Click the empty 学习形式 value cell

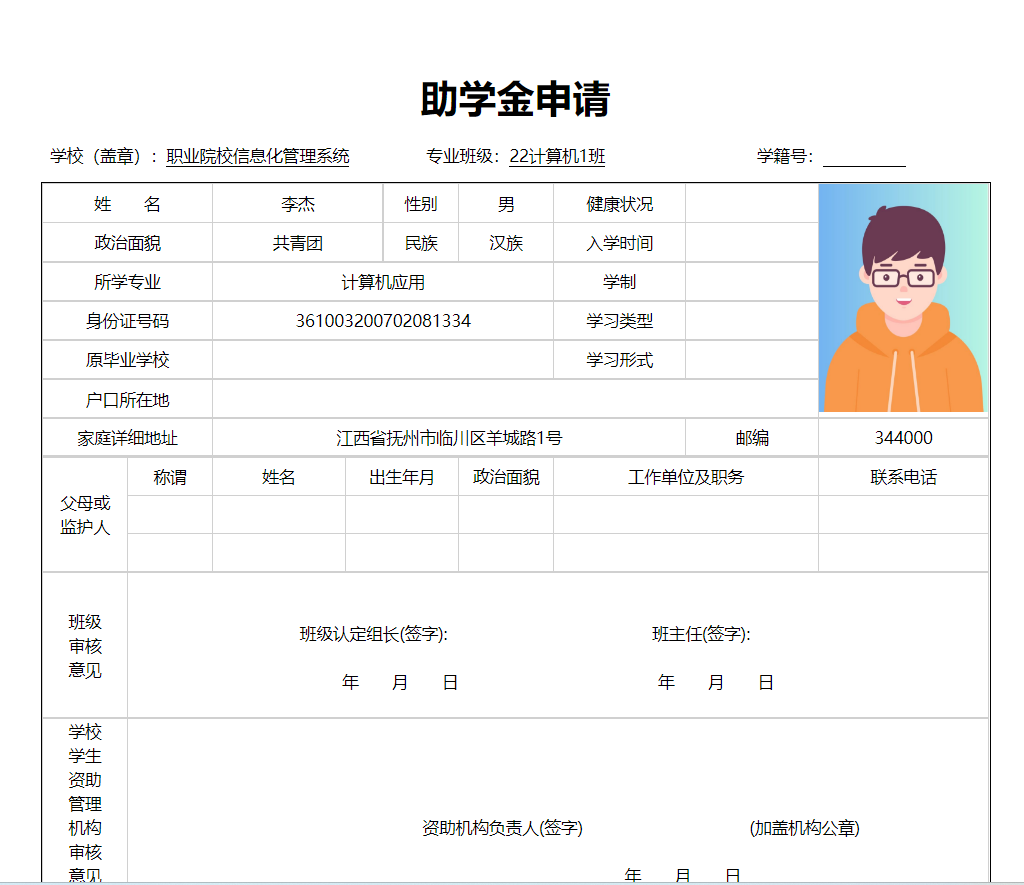[752, 360]
